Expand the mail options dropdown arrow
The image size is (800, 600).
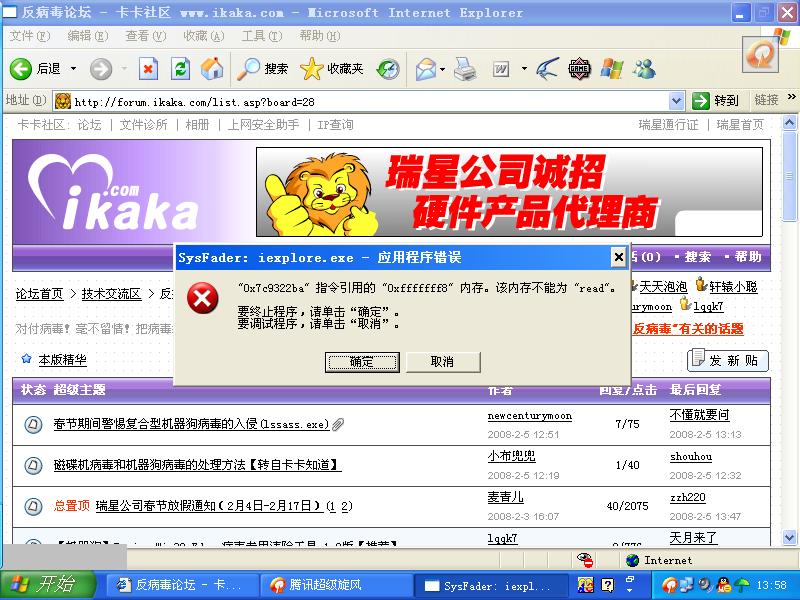click(x=442, y=68)
